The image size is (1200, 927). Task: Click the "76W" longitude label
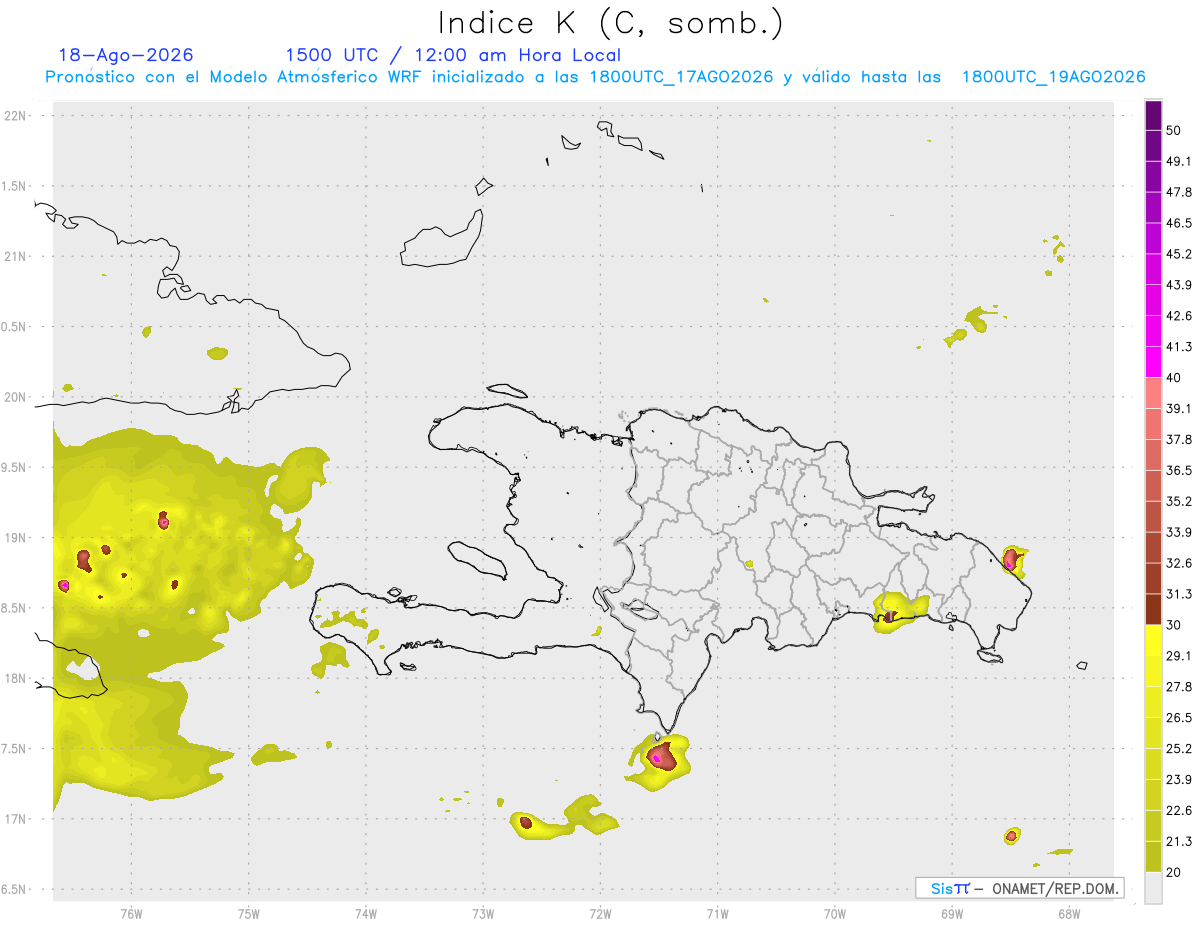(x=131, y=914)
